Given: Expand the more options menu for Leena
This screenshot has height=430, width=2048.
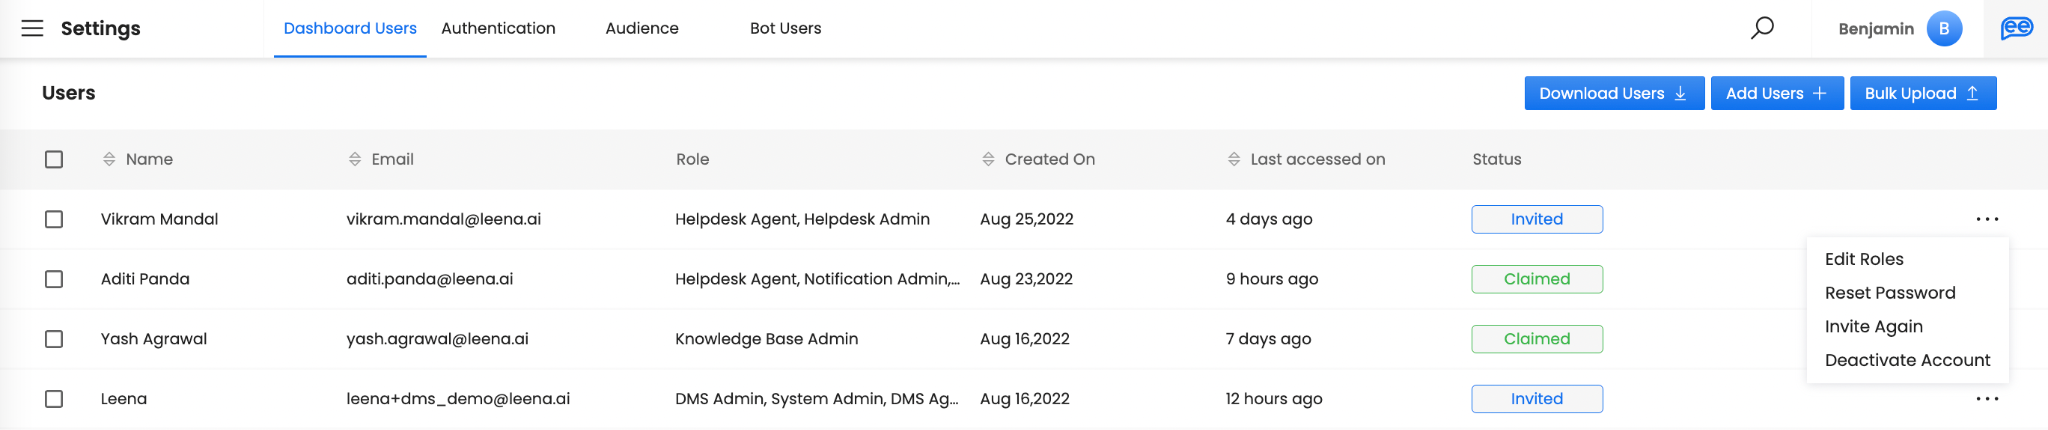Looking at the screenshot, I should [x=1987, y=399].
